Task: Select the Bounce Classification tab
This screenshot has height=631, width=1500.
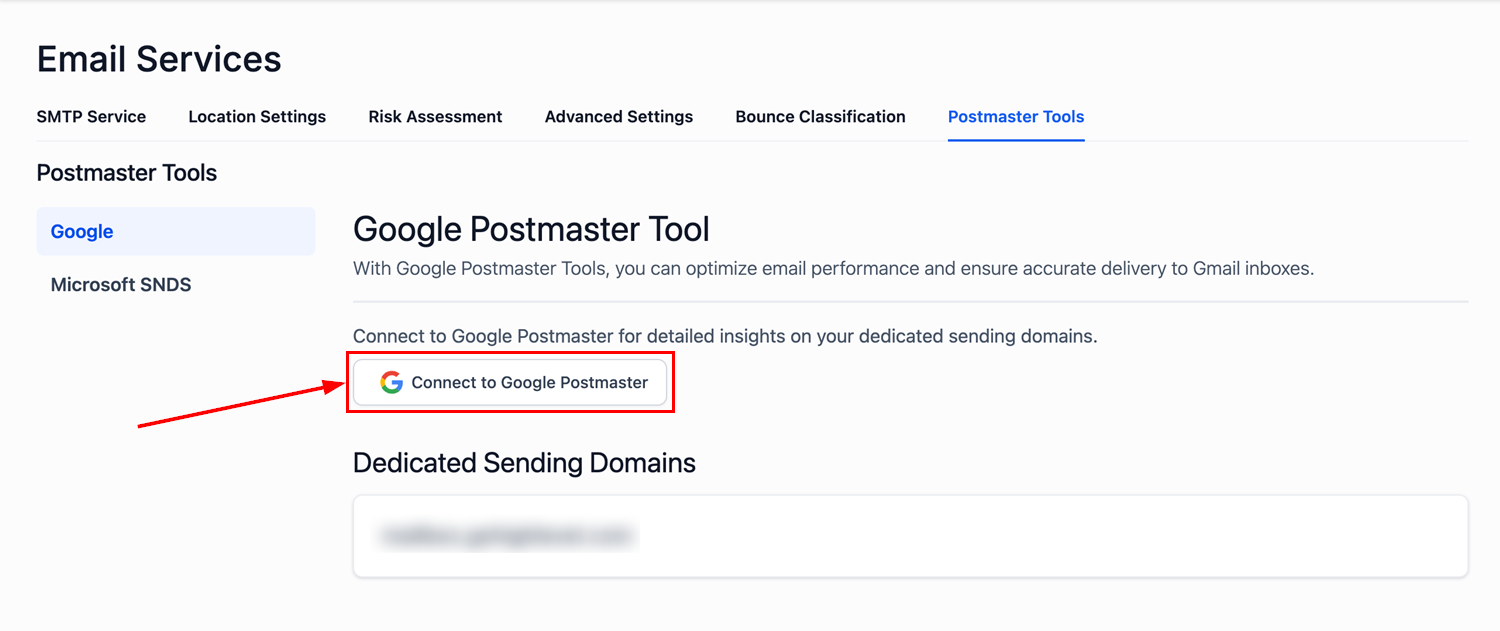Action: point(820,117)
